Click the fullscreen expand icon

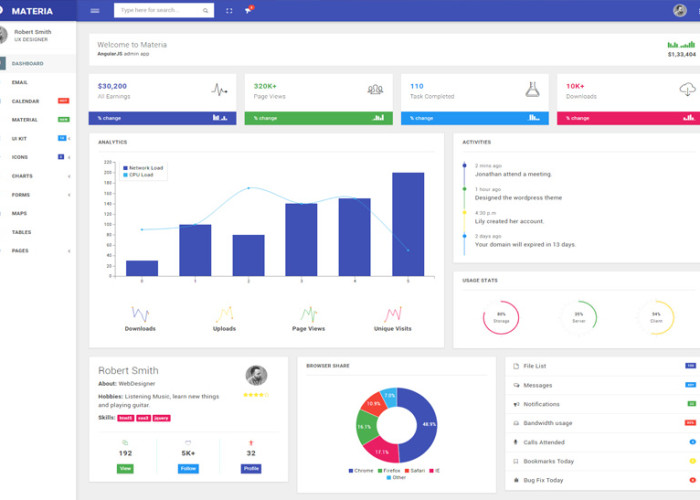tap(229, 11)
